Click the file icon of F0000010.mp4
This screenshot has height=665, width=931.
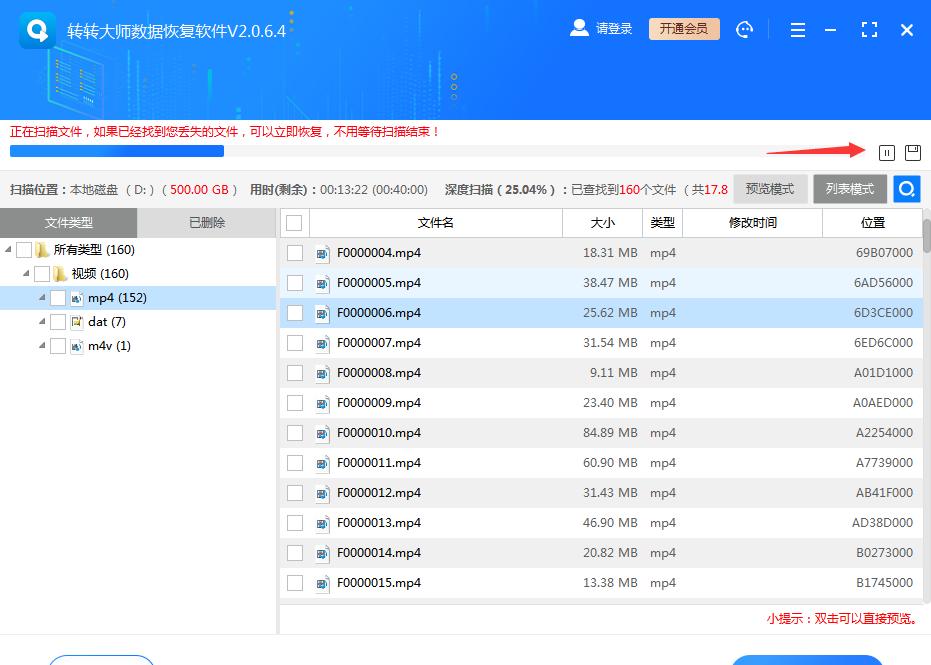click(322, 433)
